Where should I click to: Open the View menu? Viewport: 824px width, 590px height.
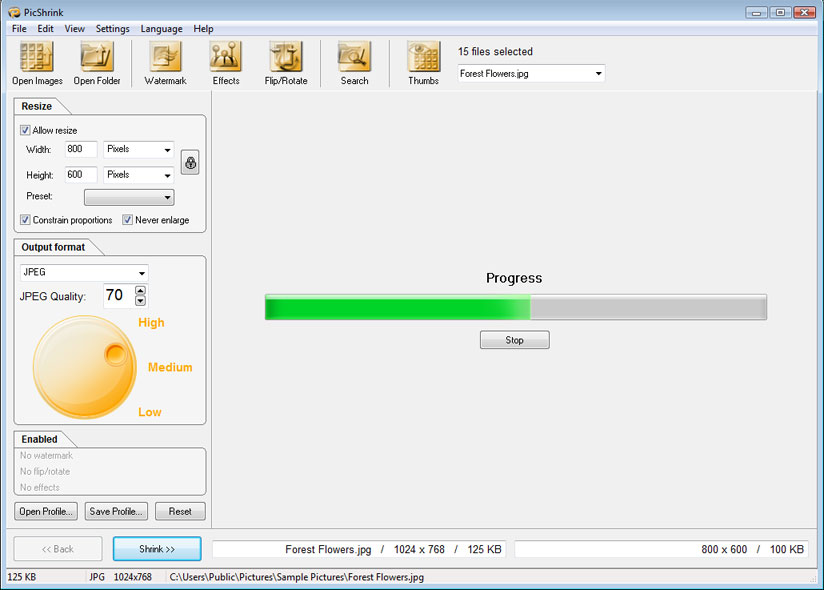pos(75,28)
